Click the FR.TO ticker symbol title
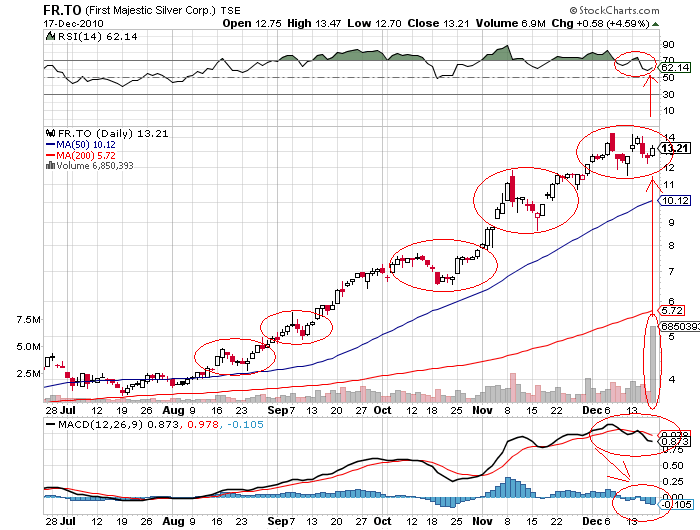The image size is (700, 530). pyautogui.click(x=62, y=10)
